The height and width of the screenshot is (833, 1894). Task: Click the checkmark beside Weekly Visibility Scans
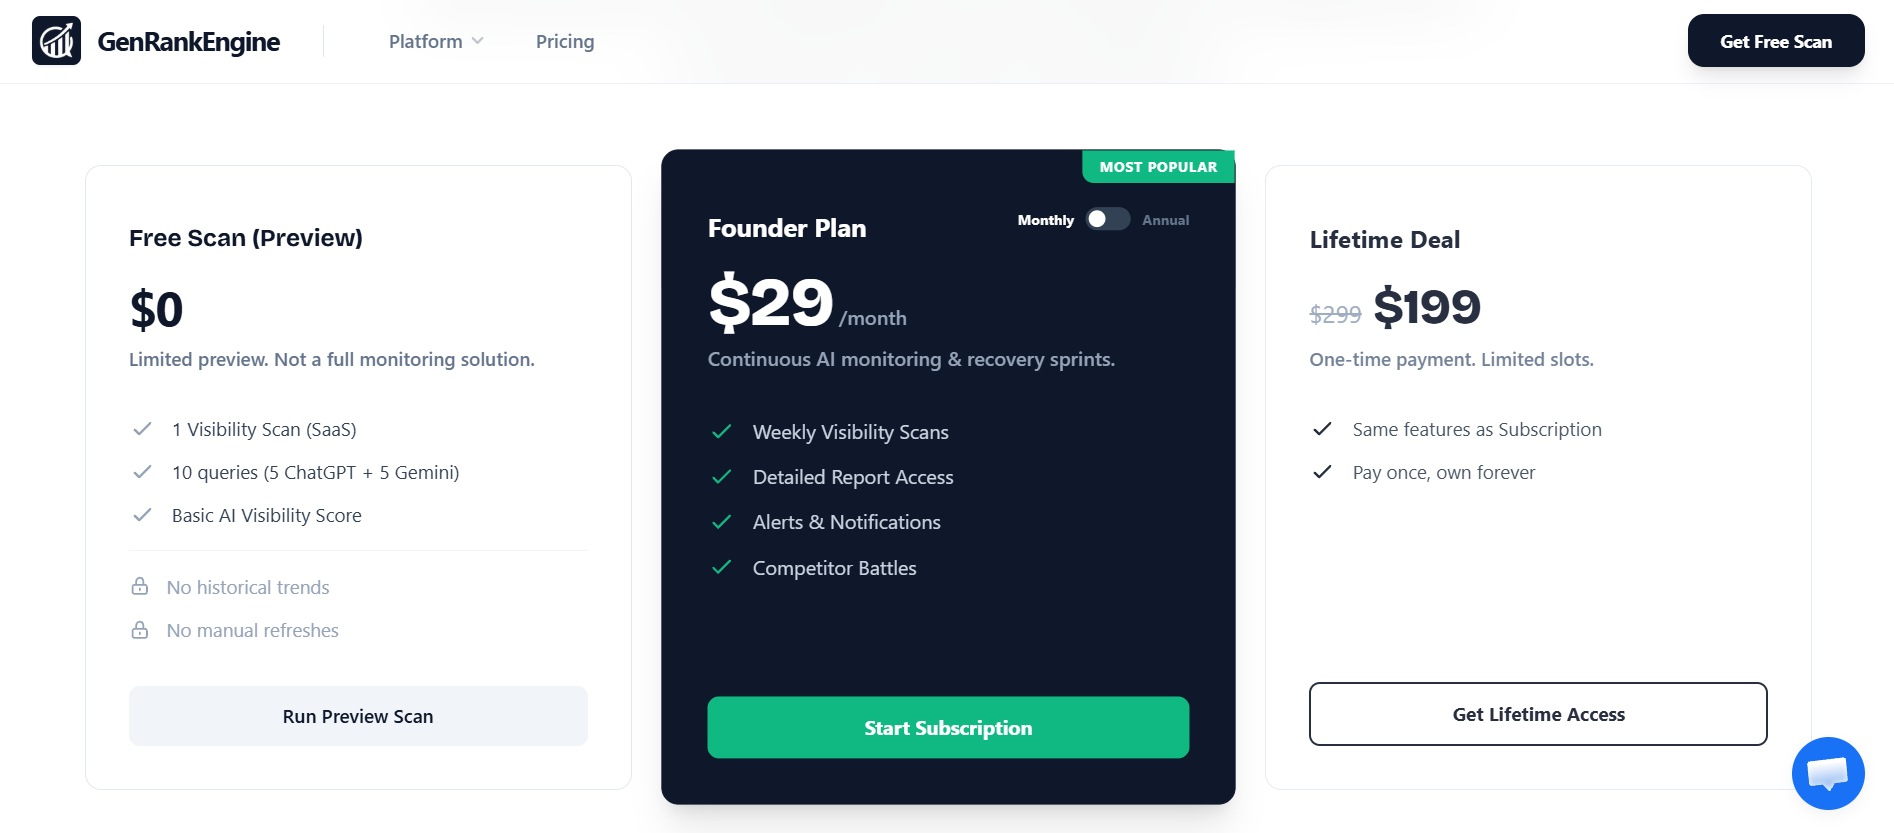coord(722,432)
